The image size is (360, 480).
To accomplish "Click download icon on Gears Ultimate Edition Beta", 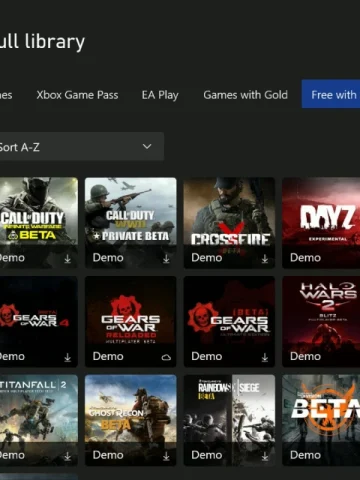I will [265, 358].
